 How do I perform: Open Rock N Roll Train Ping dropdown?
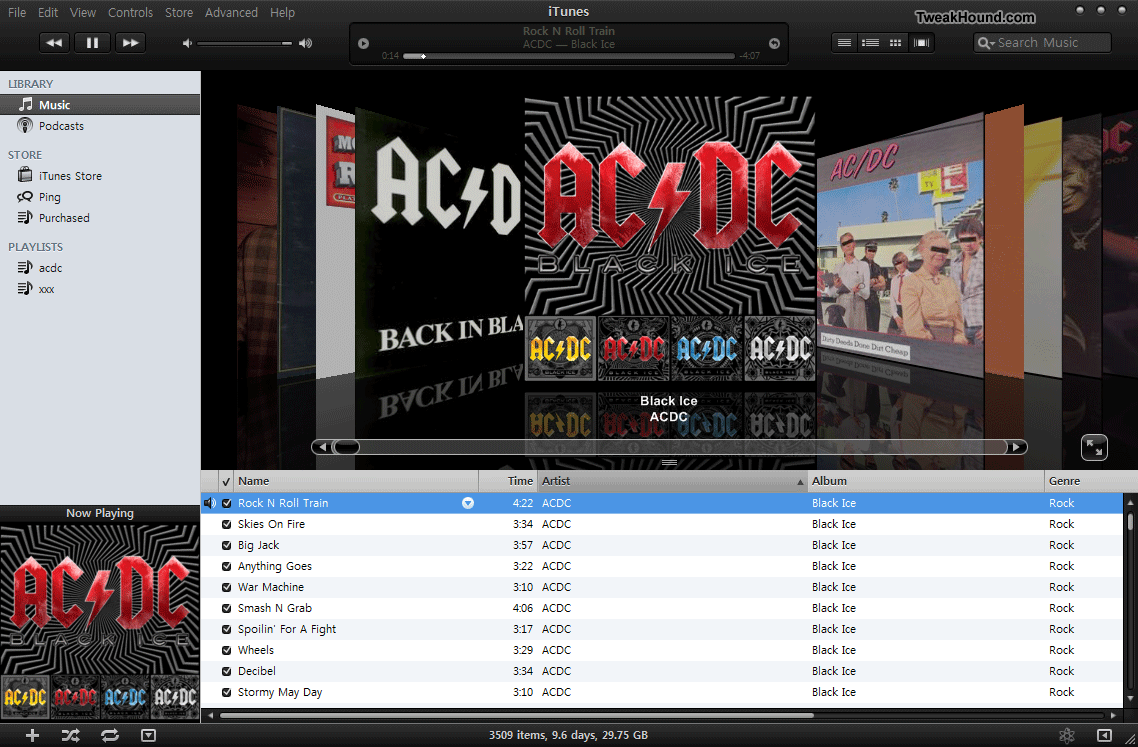point(468,503)
